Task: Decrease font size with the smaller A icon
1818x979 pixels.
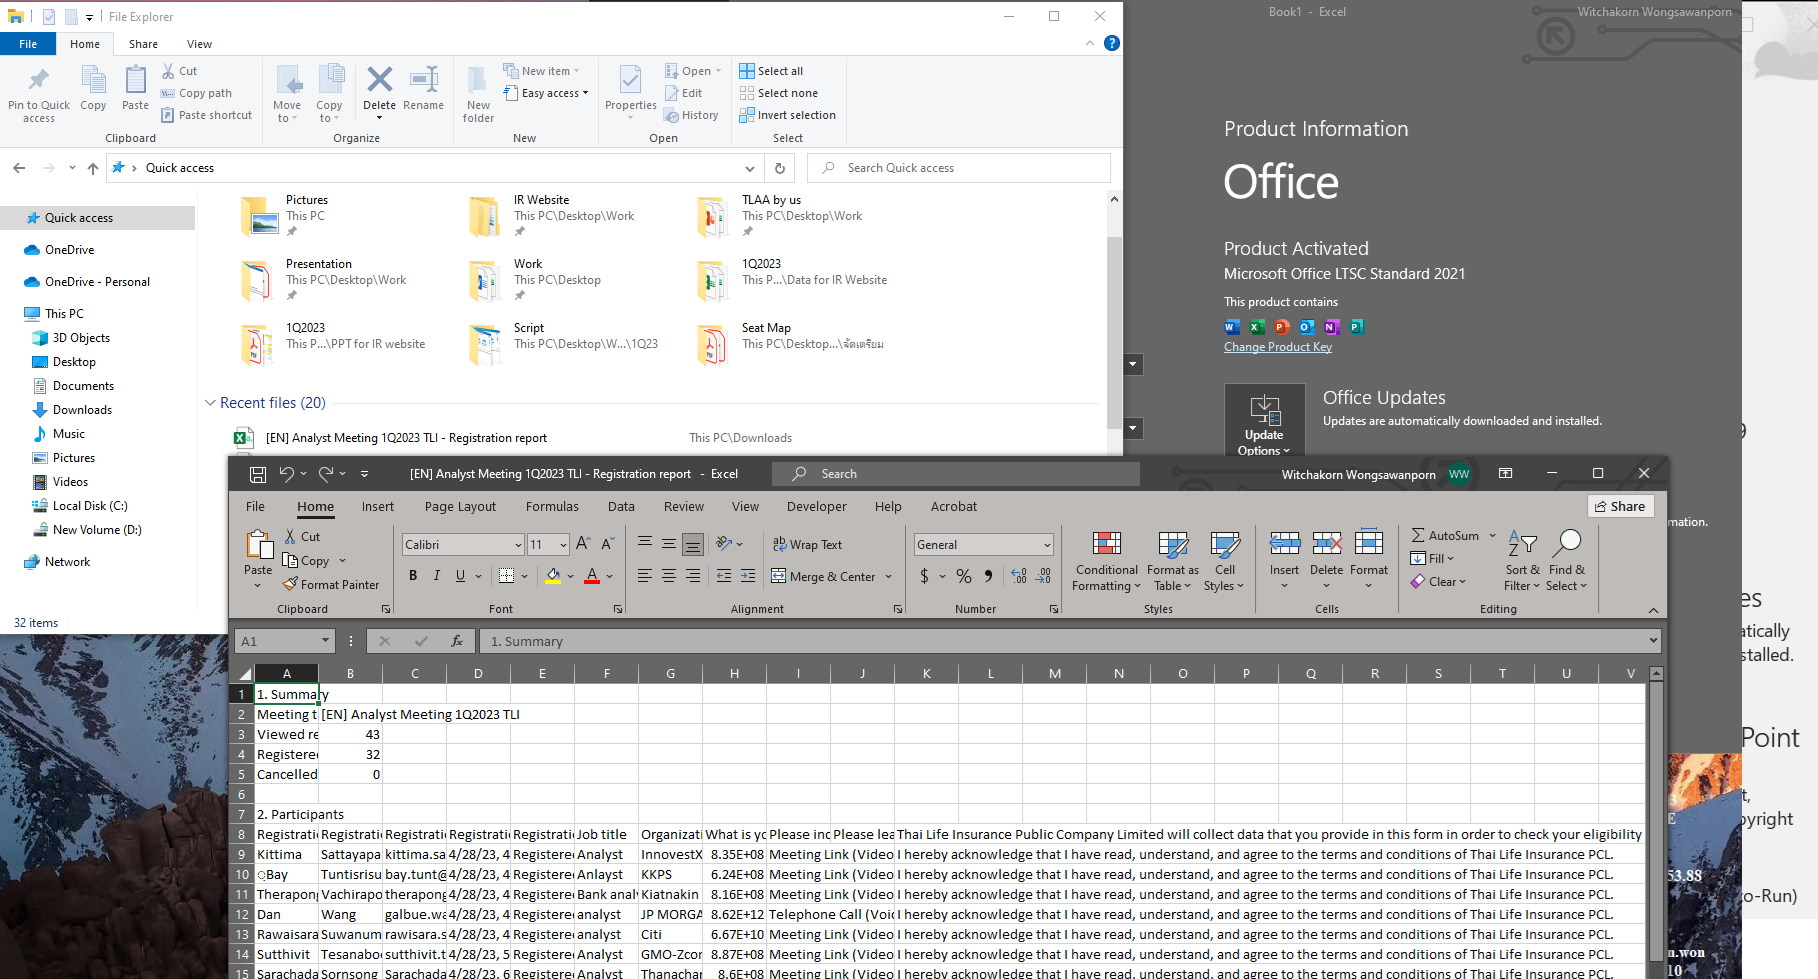Action: 608,544
